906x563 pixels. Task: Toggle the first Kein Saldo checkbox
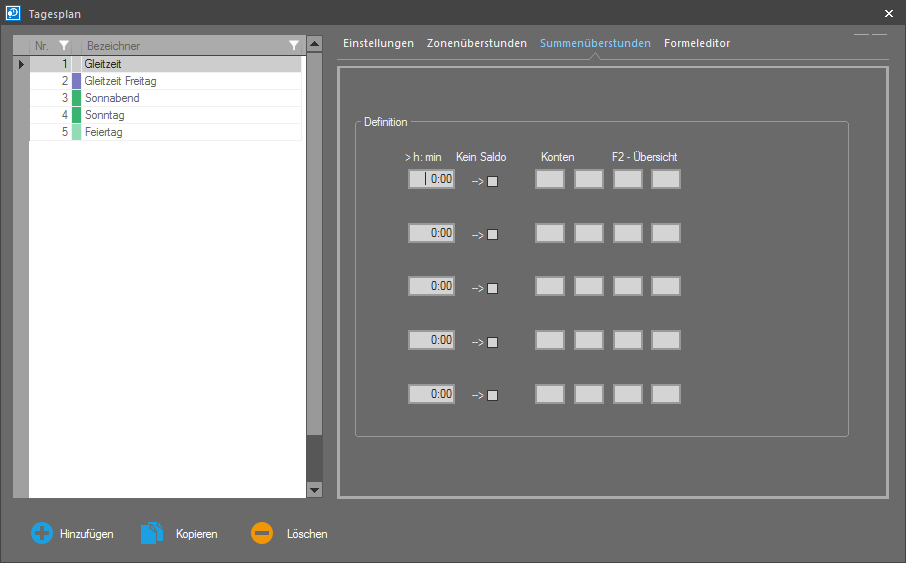pyautogui.click(x=492, y=181)
